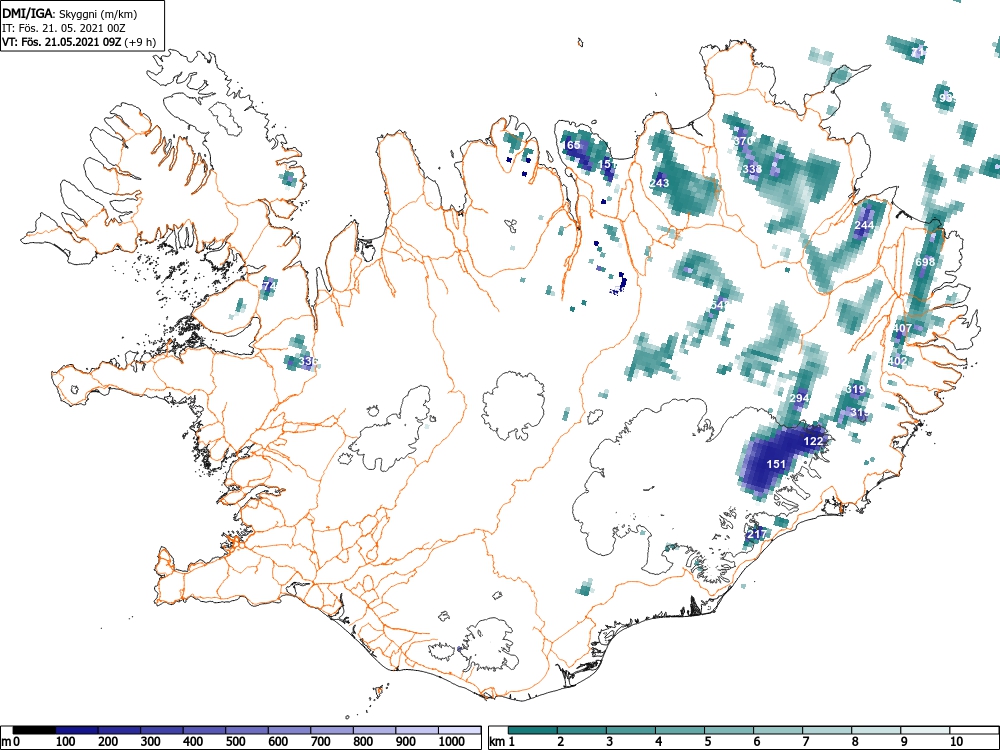
Task: Click the init time 'IT: Fös. 21. 05. 2021 00Z'
Action: (63, 28)
